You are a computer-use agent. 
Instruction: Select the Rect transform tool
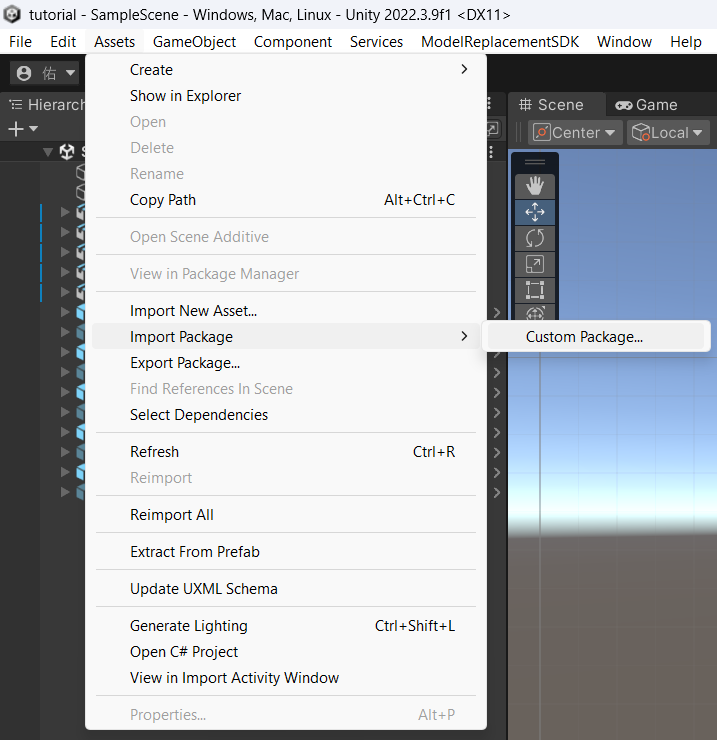point(534,290)
